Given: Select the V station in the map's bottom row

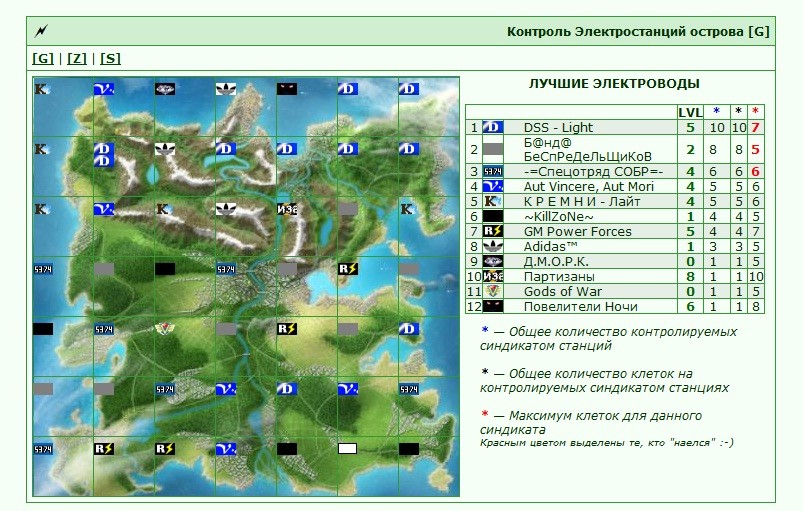Looking at the screenshot, I should 226,449.
